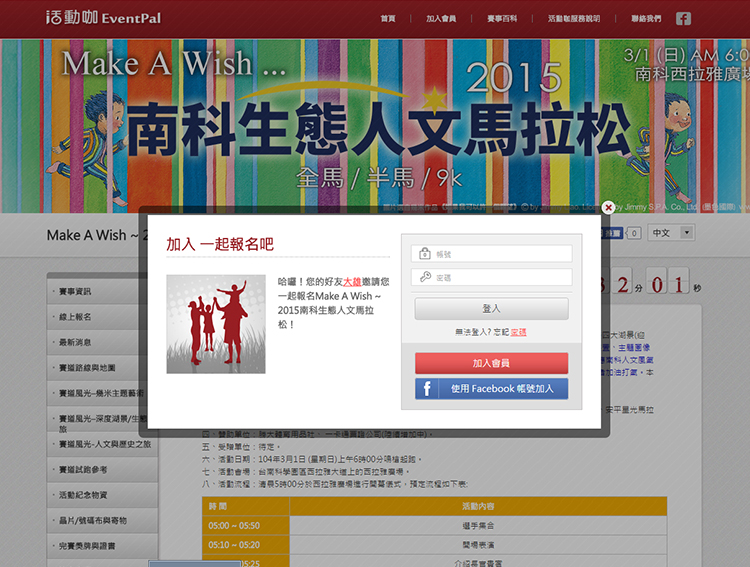Open 聯絡我們 in the top navigation
750x567 pixels.
646,19
